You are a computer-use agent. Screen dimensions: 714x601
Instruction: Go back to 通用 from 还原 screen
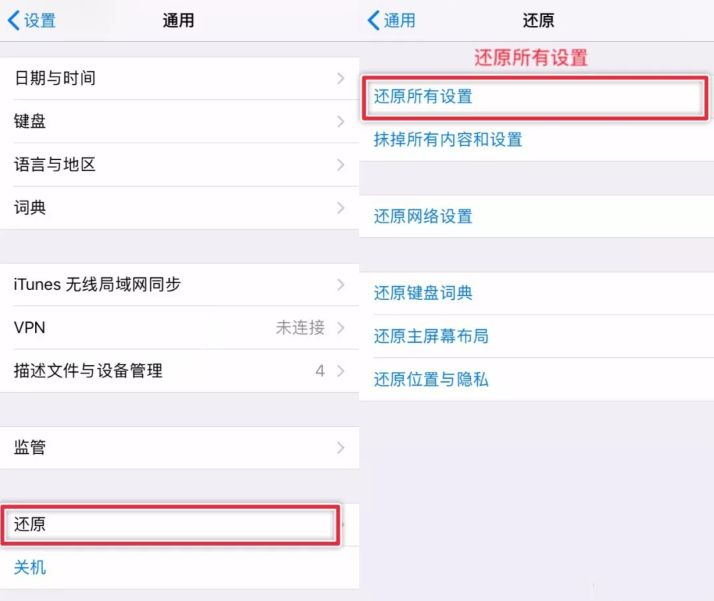pyautogui.click(x=392, y=20)
